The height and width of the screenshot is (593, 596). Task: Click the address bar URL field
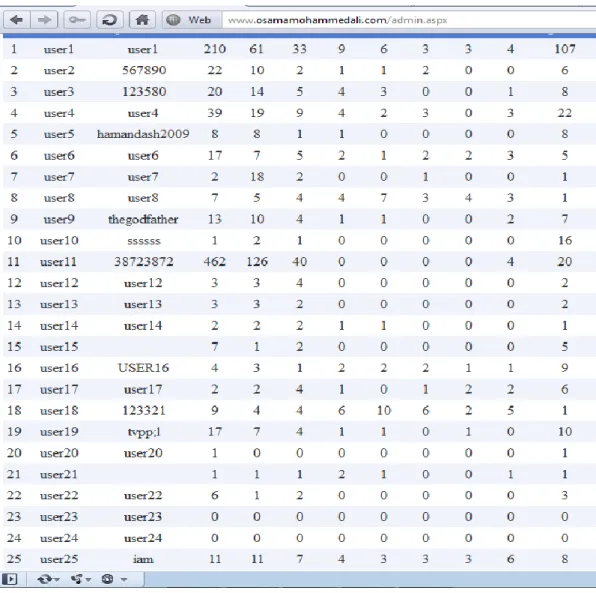pos(409,20)
